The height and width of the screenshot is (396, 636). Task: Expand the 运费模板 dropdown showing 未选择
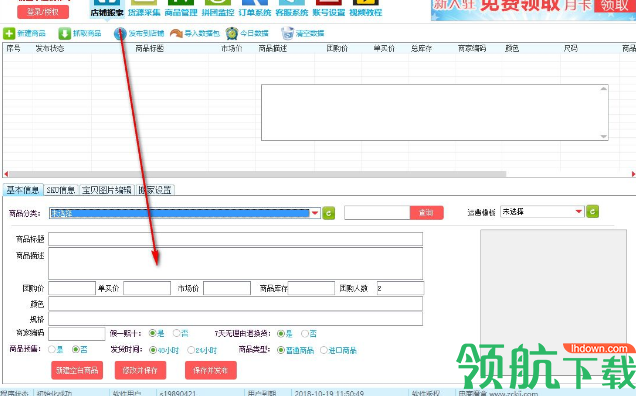[x=579, y=211]
